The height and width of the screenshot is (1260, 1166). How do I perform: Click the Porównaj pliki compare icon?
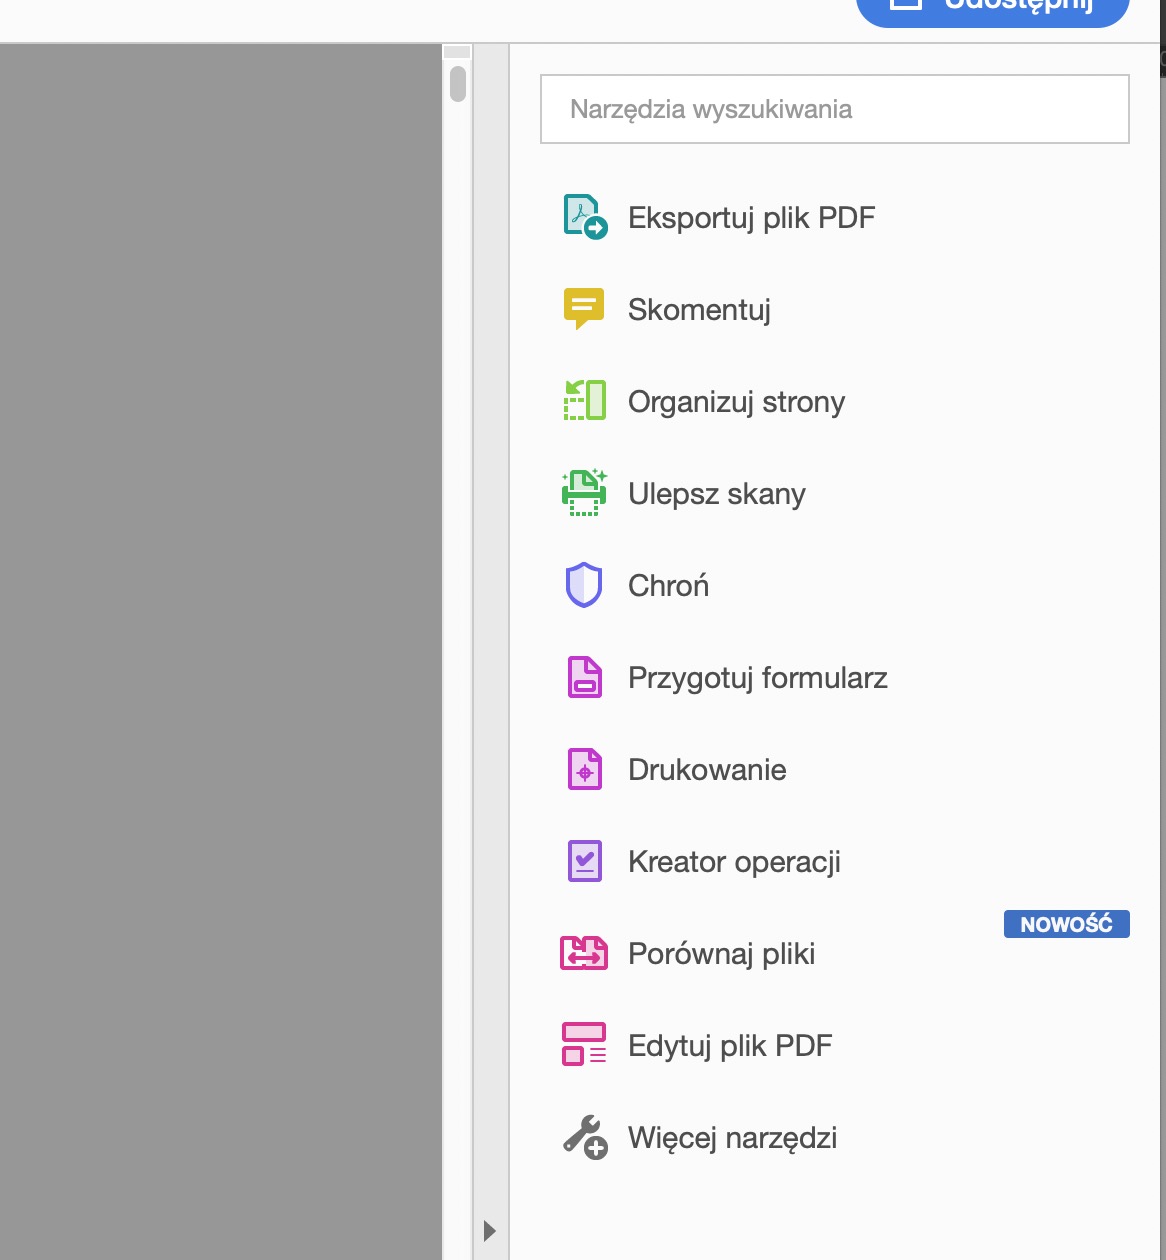(584, 953)
